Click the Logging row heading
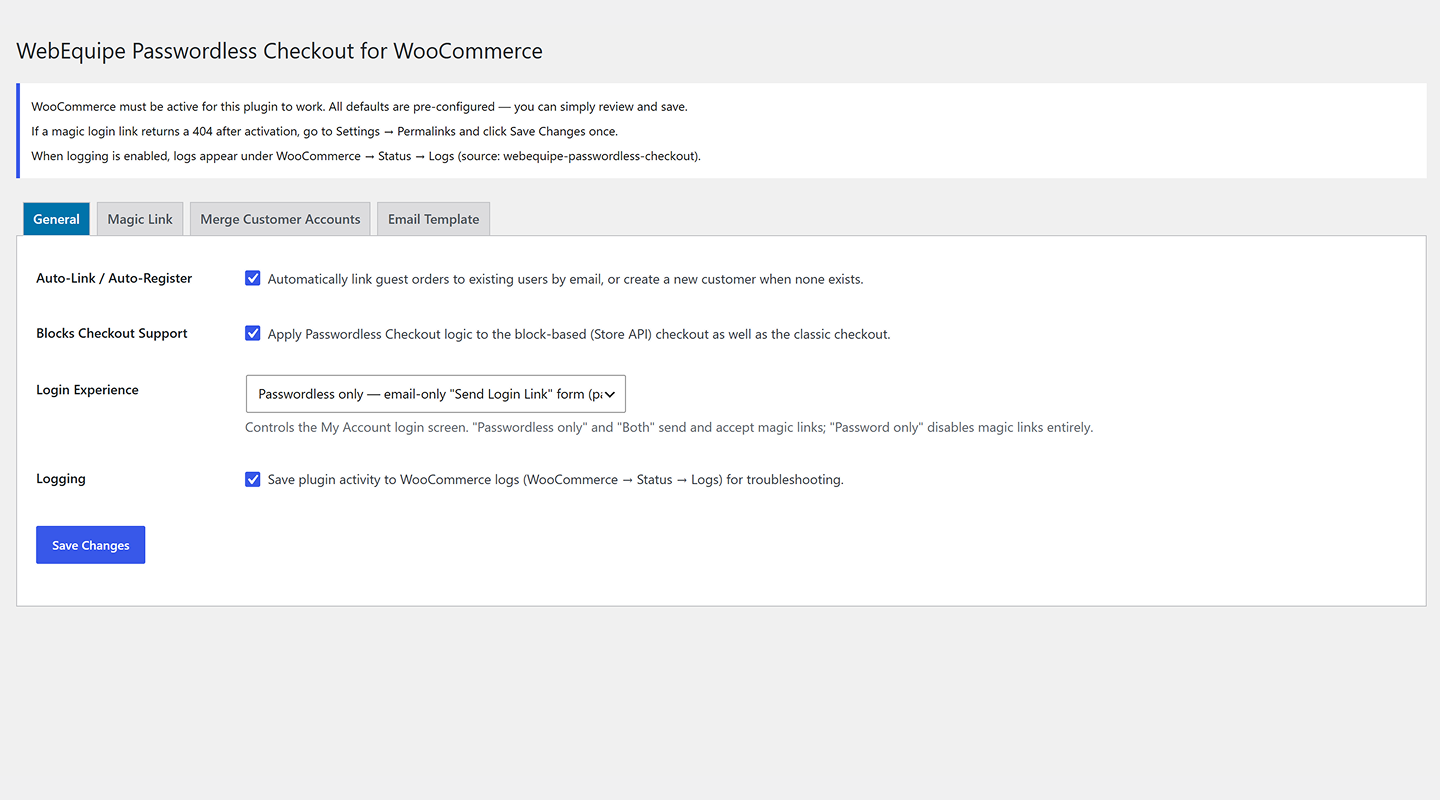 61,479
